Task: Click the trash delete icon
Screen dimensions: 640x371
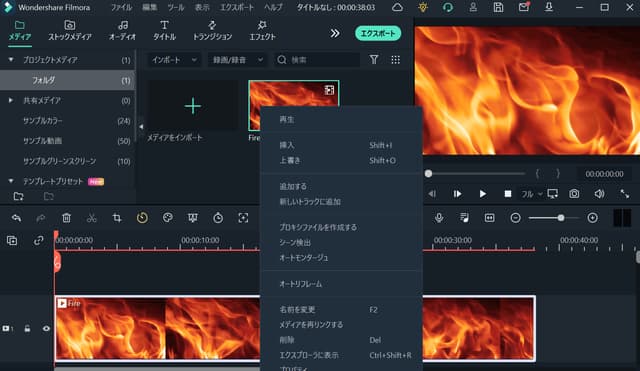Action: tap(66, 218)
